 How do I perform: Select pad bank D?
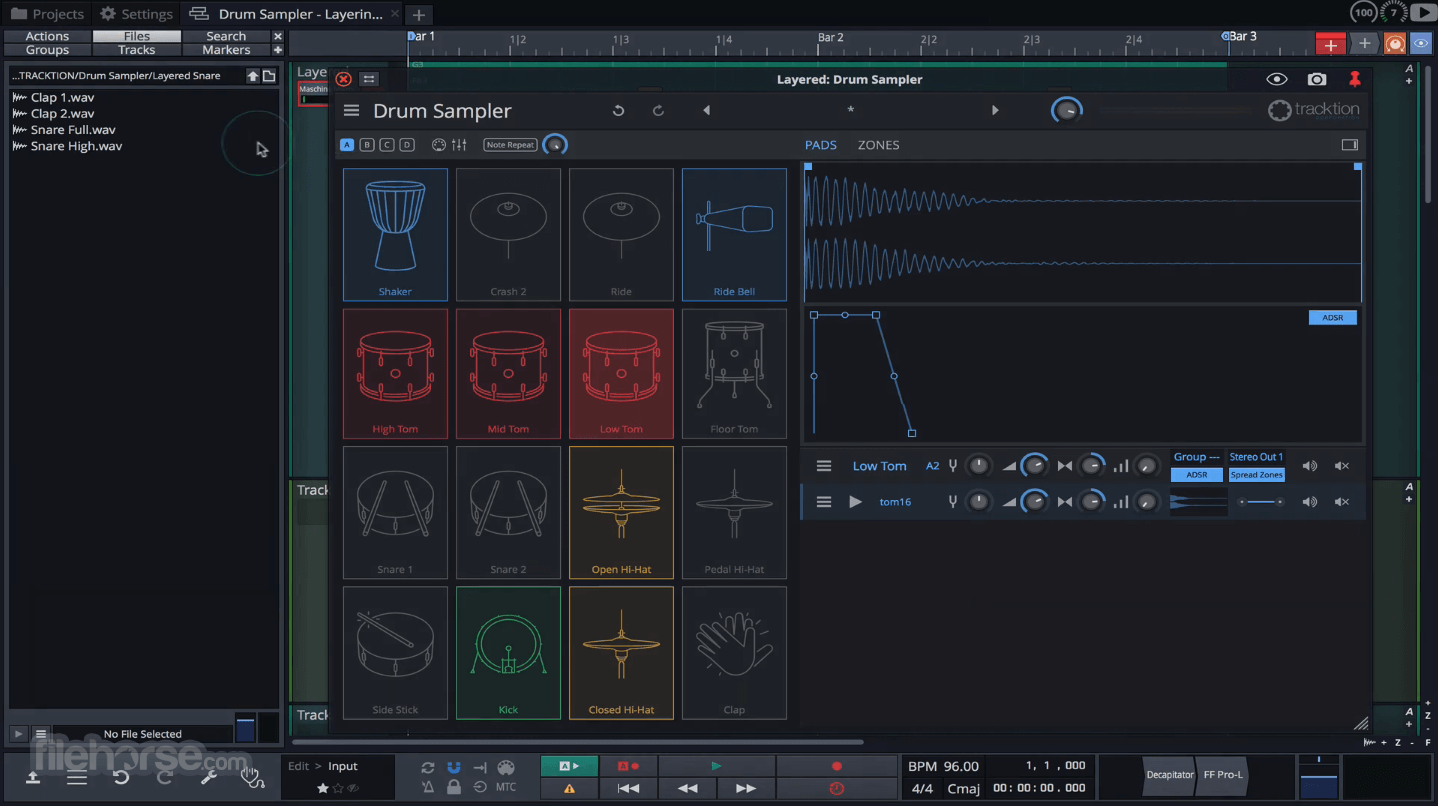point(407,145)
